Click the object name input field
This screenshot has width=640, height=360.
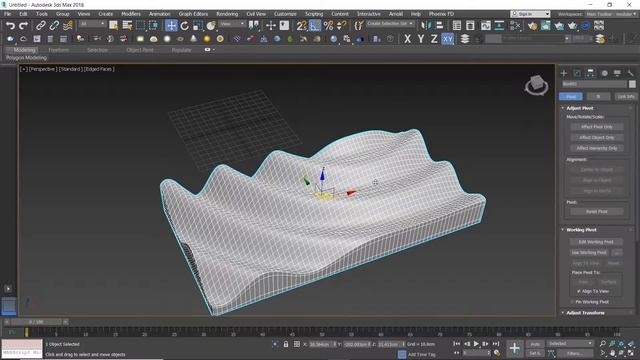pos(594,84)
